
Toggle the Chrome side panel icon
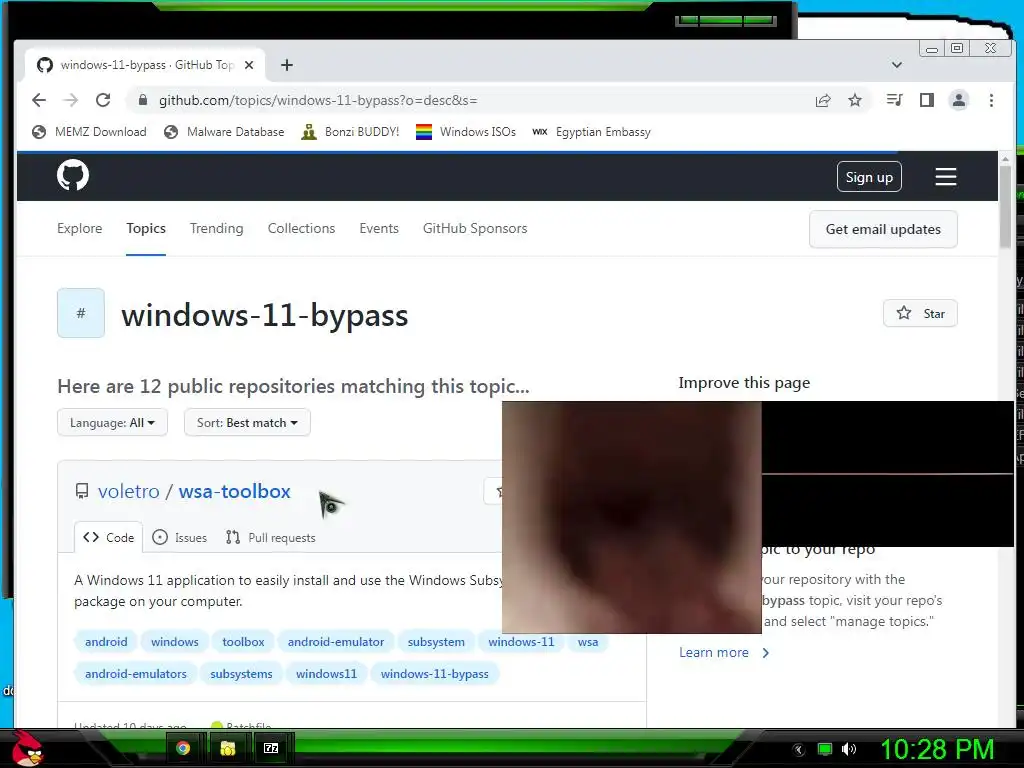click(926, 100)
